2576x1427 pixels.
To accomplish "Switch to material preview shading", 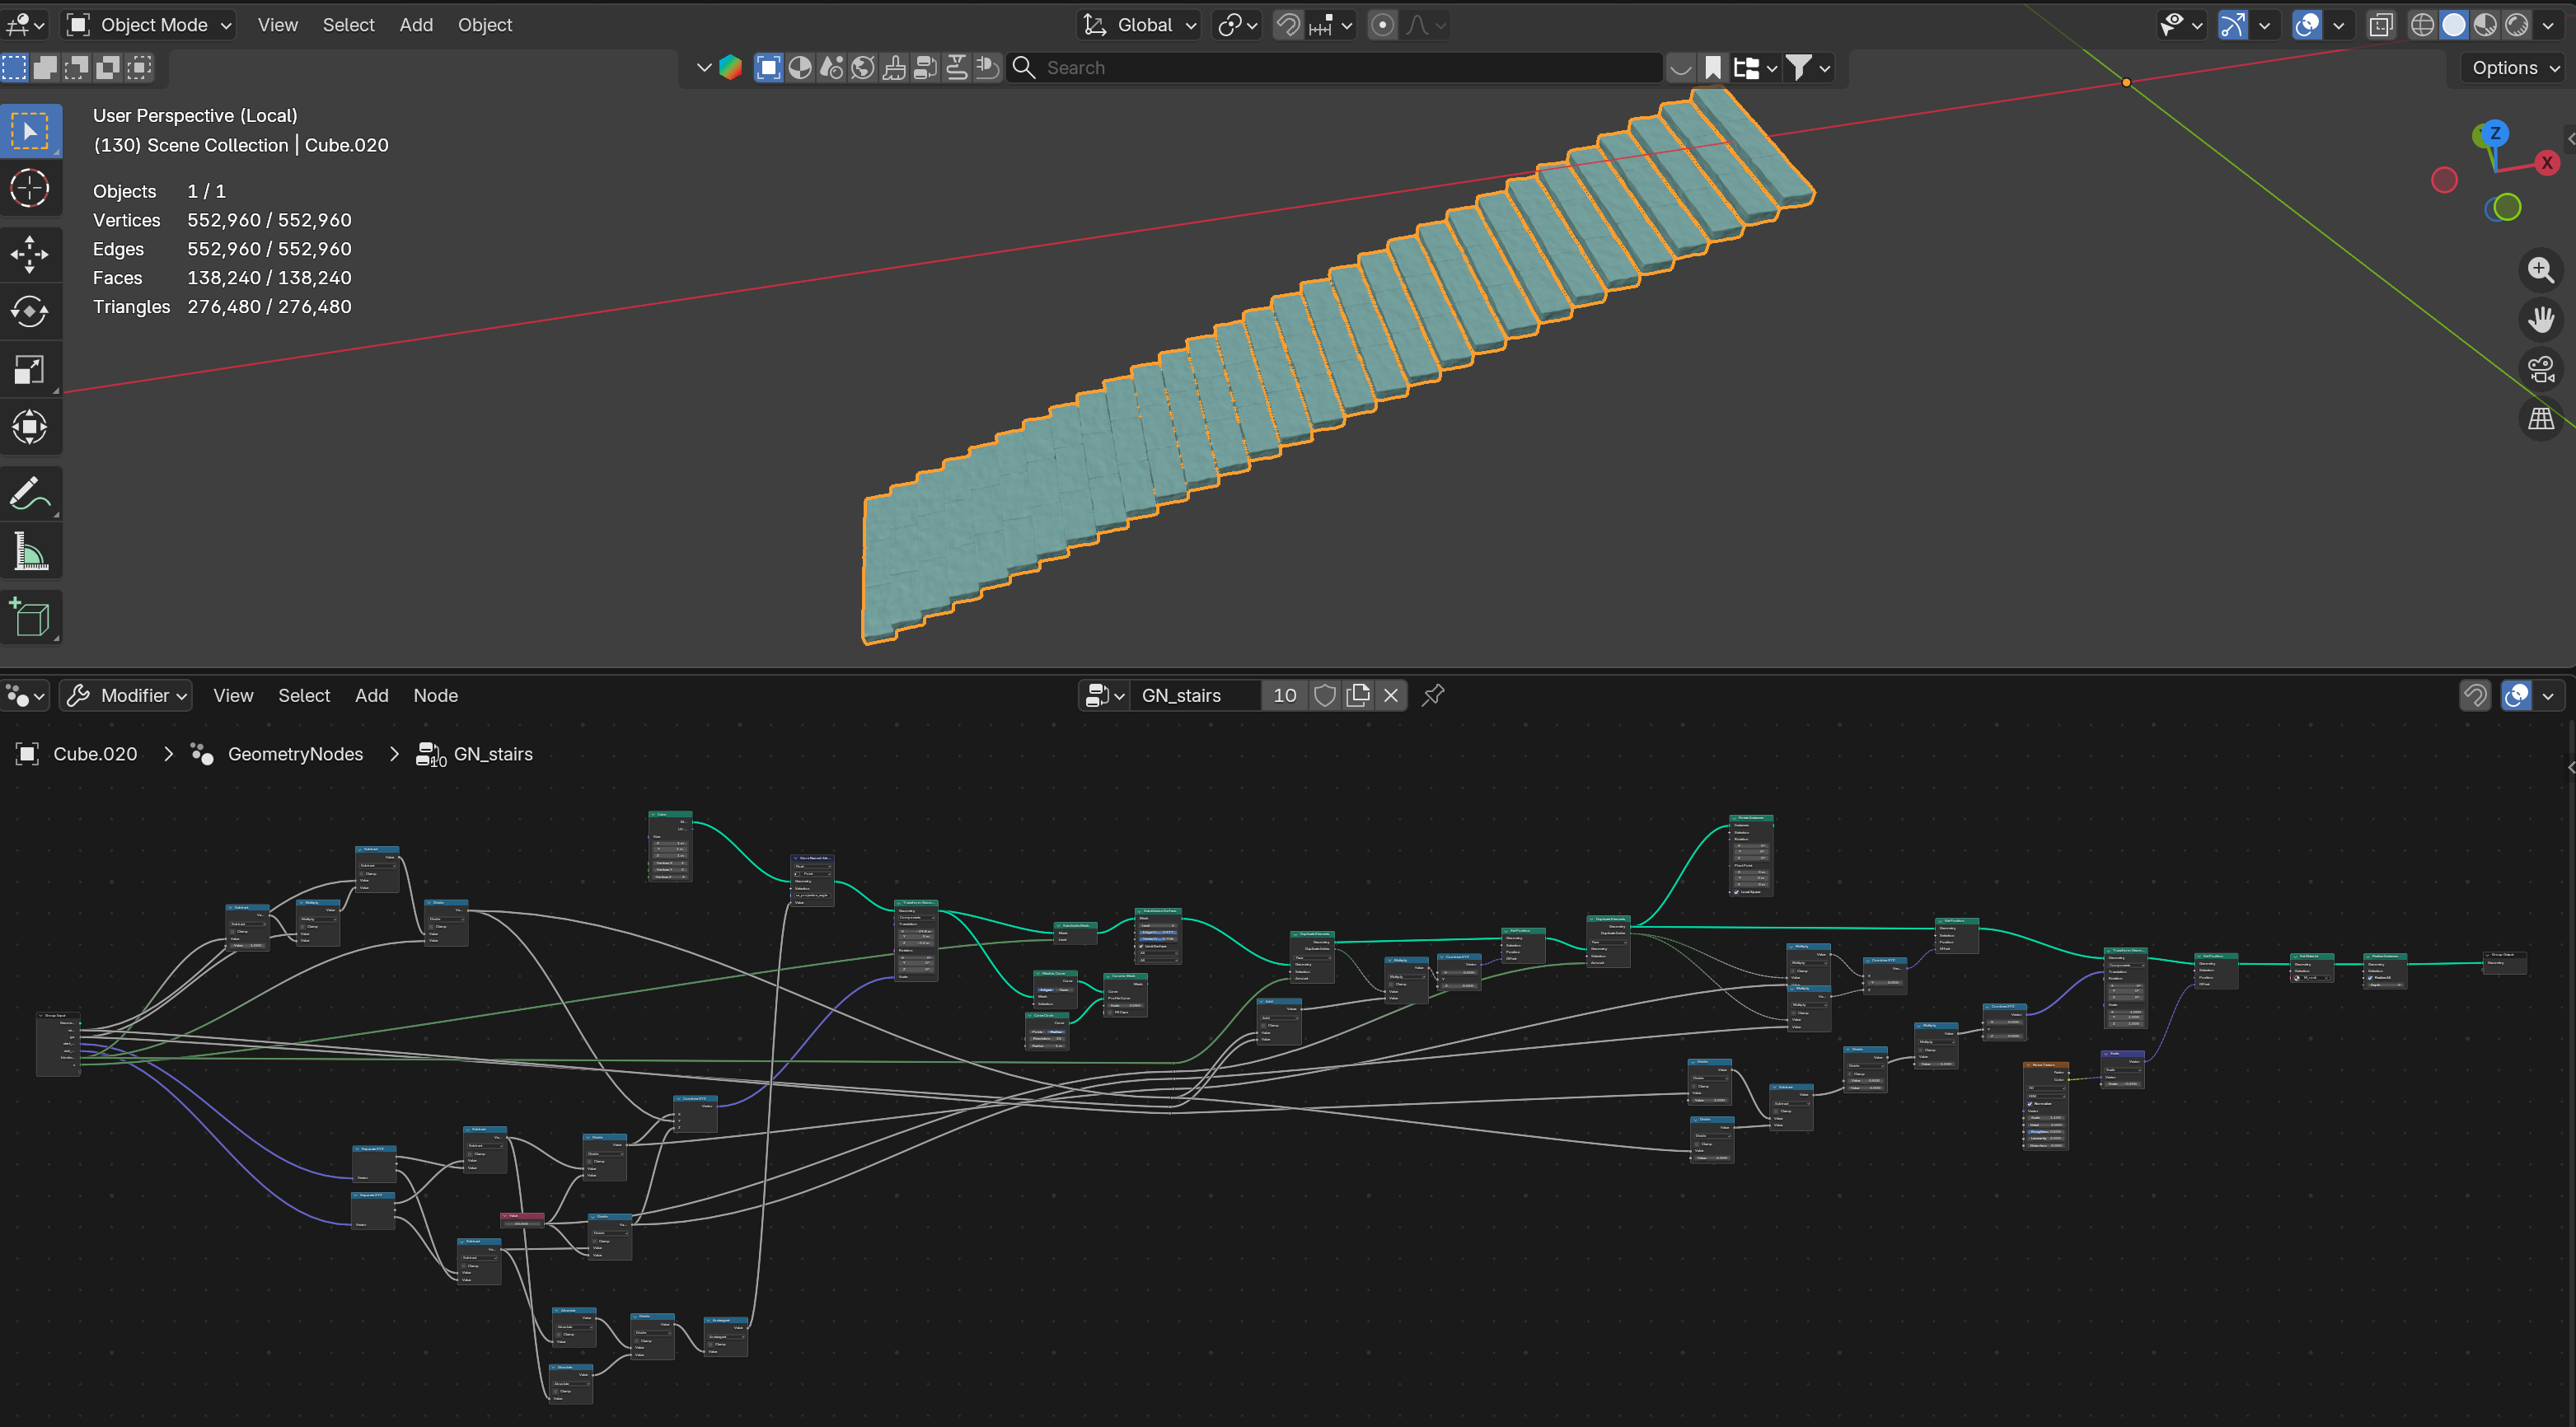I will [2486, 25].
